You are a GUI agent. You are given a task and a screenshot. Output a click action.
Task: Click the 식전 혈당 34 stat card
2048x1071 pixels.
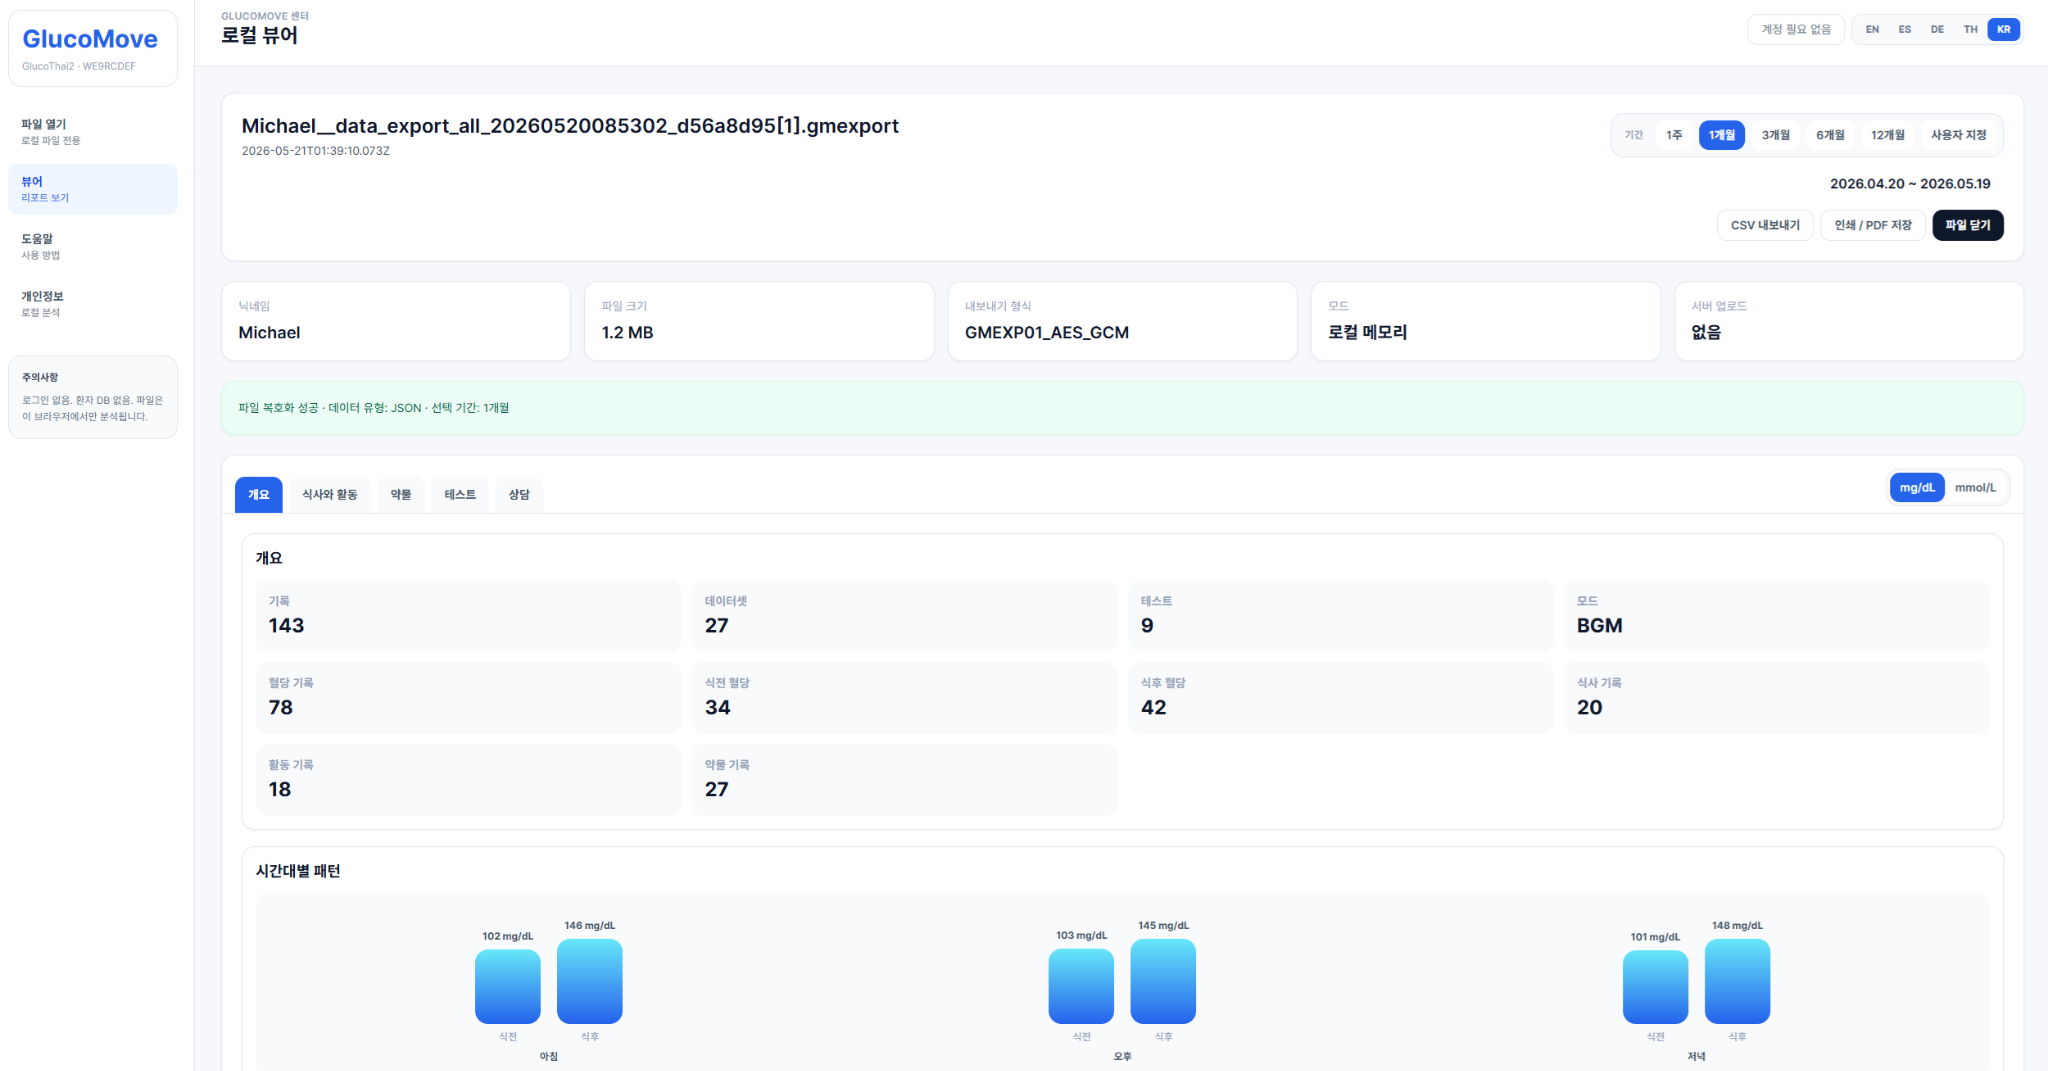(x=904, y=698)
